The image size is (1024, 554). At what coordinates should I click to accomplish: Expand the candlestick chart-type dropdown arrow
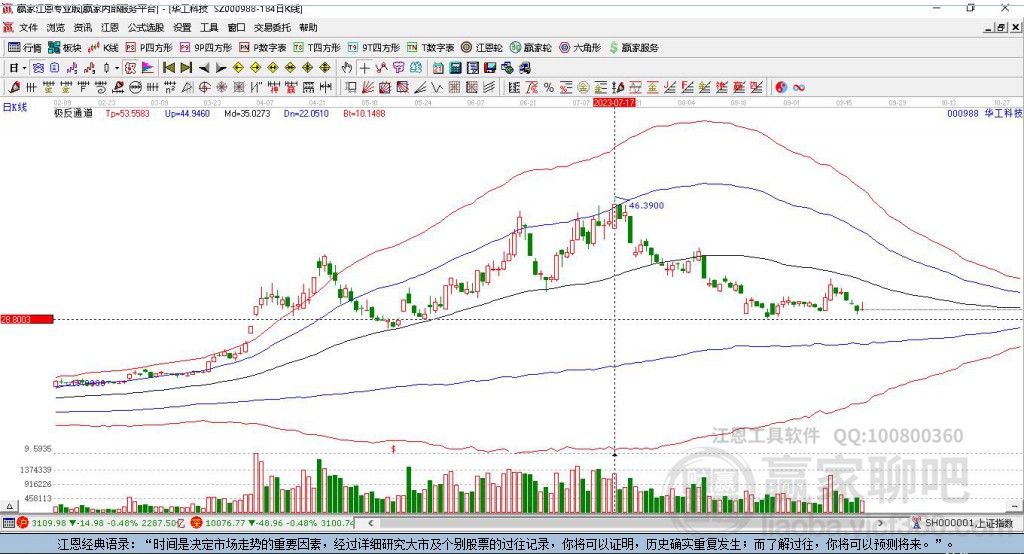pyautogui.click(x=117, y=68)
